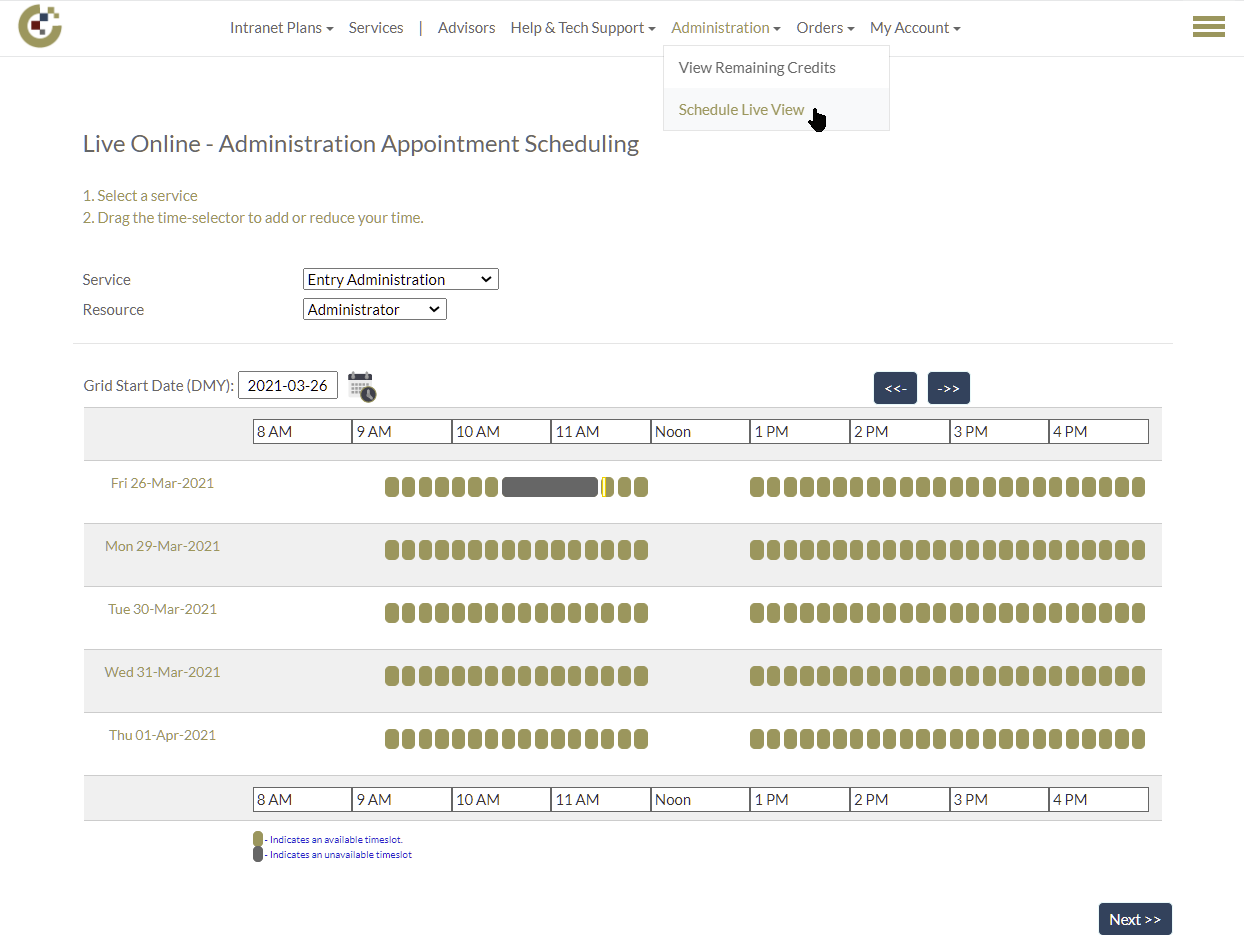Click the site logo icon
This screenshot has width=1244, height=935.
pos(40,27)
